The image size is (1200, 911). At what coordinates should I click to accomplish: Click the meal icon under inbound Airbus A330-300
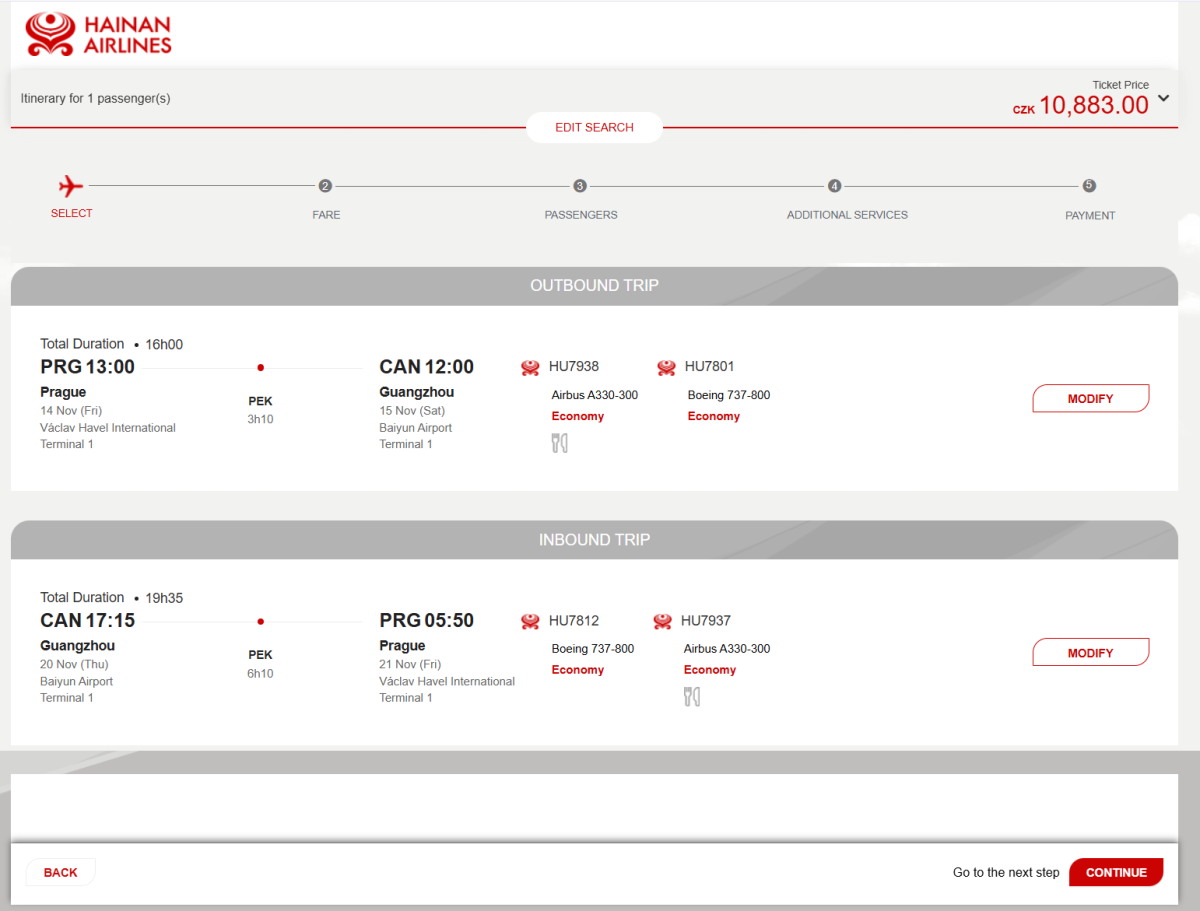692,697
